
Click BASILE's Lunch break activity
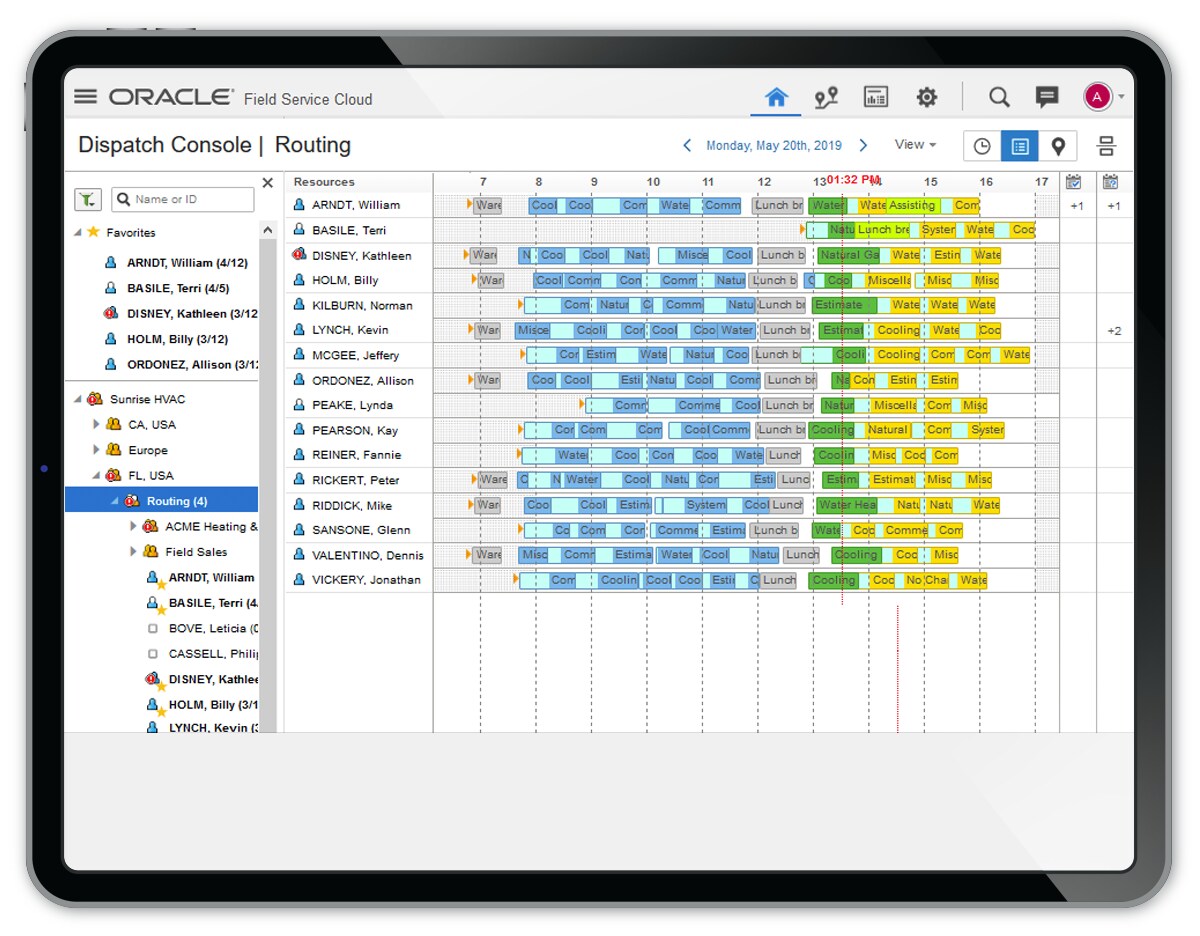pos(883,230)
